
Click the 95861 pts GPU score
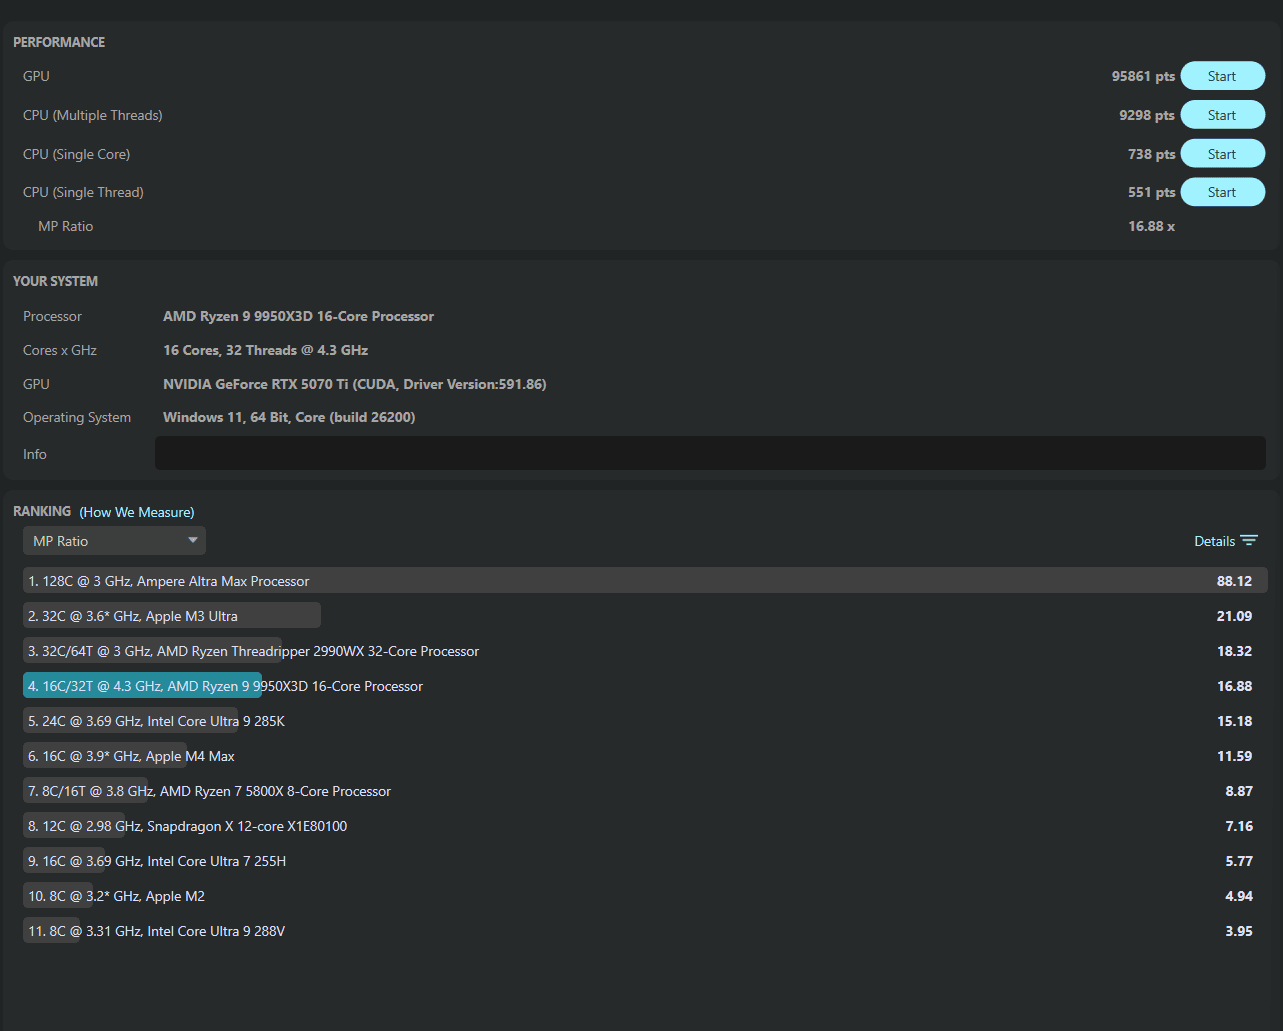pos(1143,76)
